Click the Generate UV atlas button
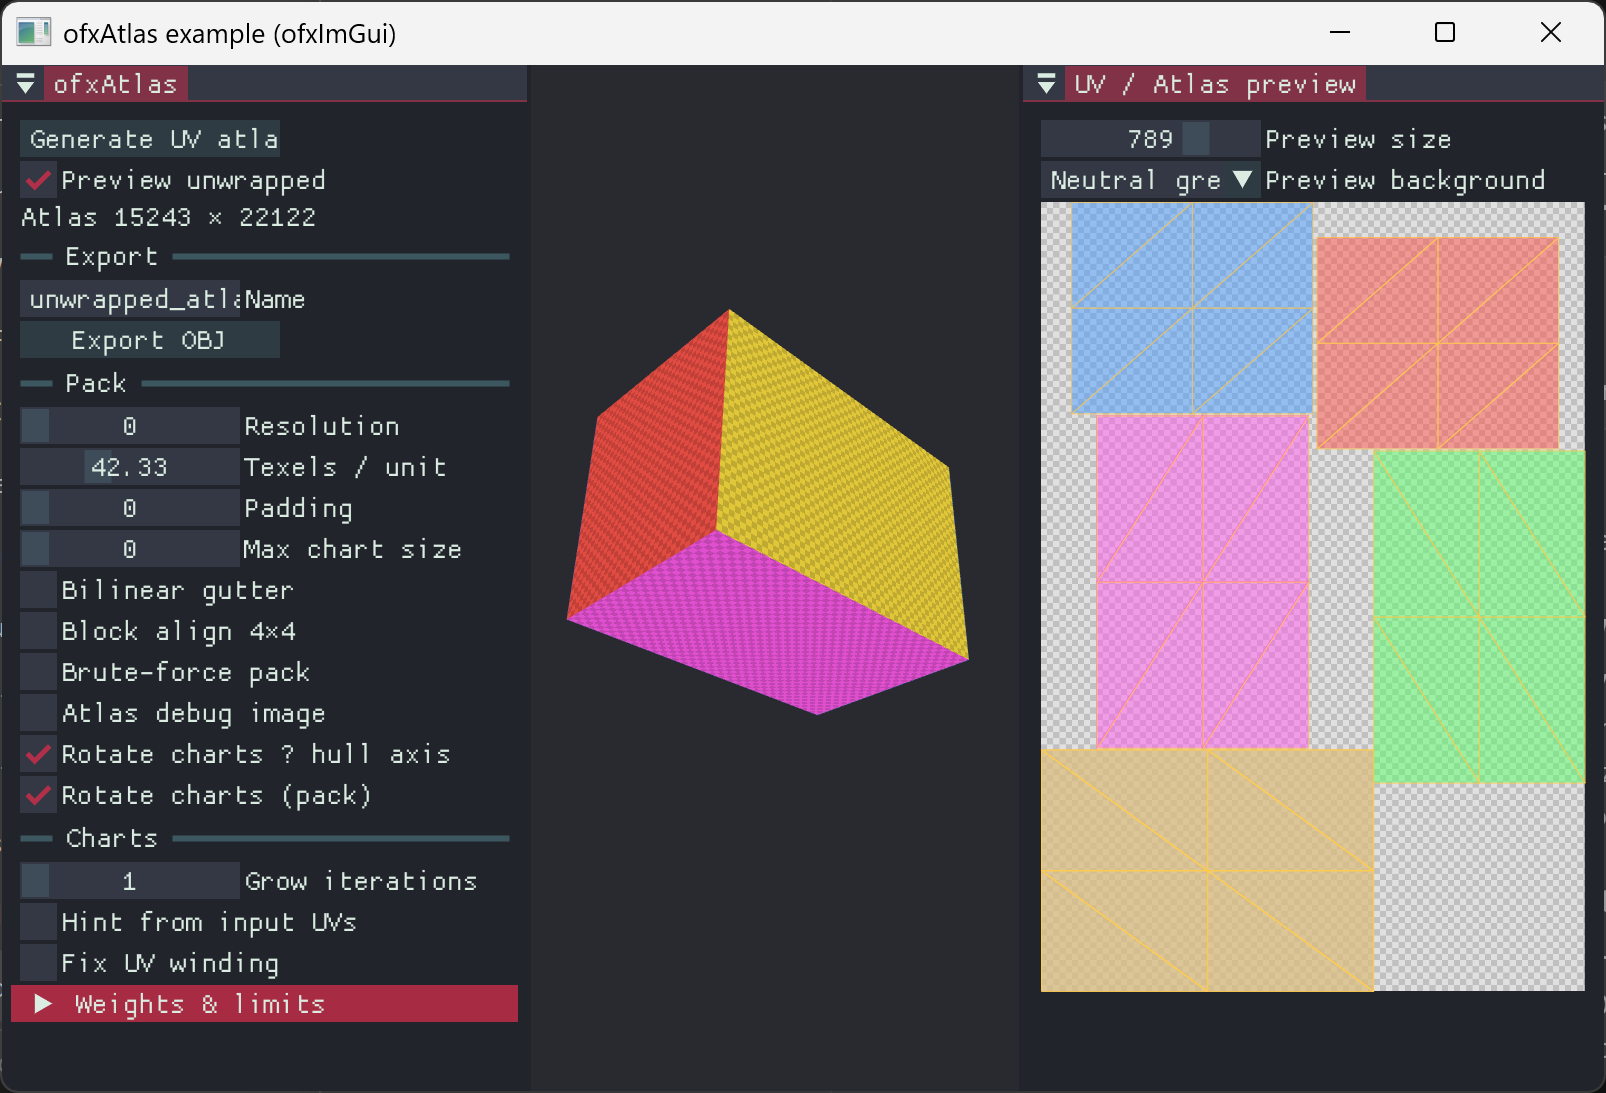This screenshot has height=1093, width=1606. click(x=150, y=139)
